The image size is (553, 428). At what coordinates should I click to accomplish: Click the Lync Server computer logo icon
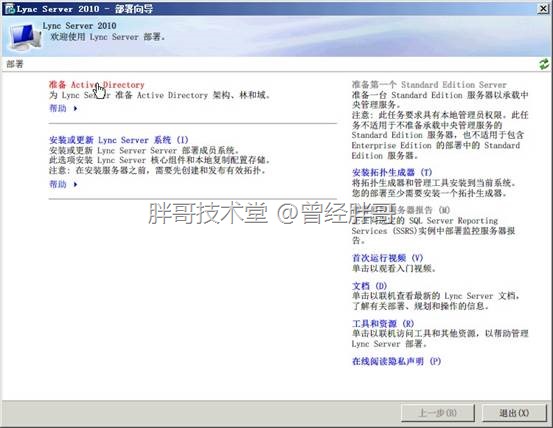25,37
